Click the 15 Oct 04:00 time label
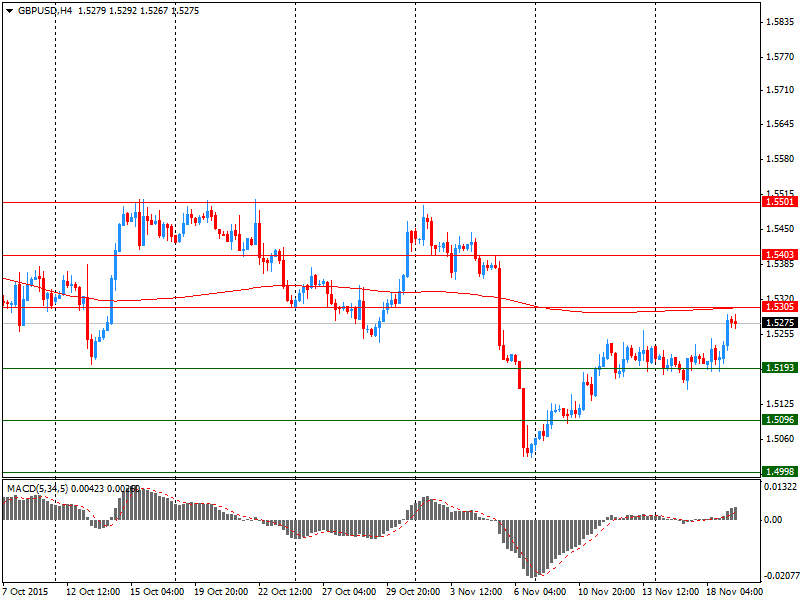This screenshot has height=600, width=800. 157,592
